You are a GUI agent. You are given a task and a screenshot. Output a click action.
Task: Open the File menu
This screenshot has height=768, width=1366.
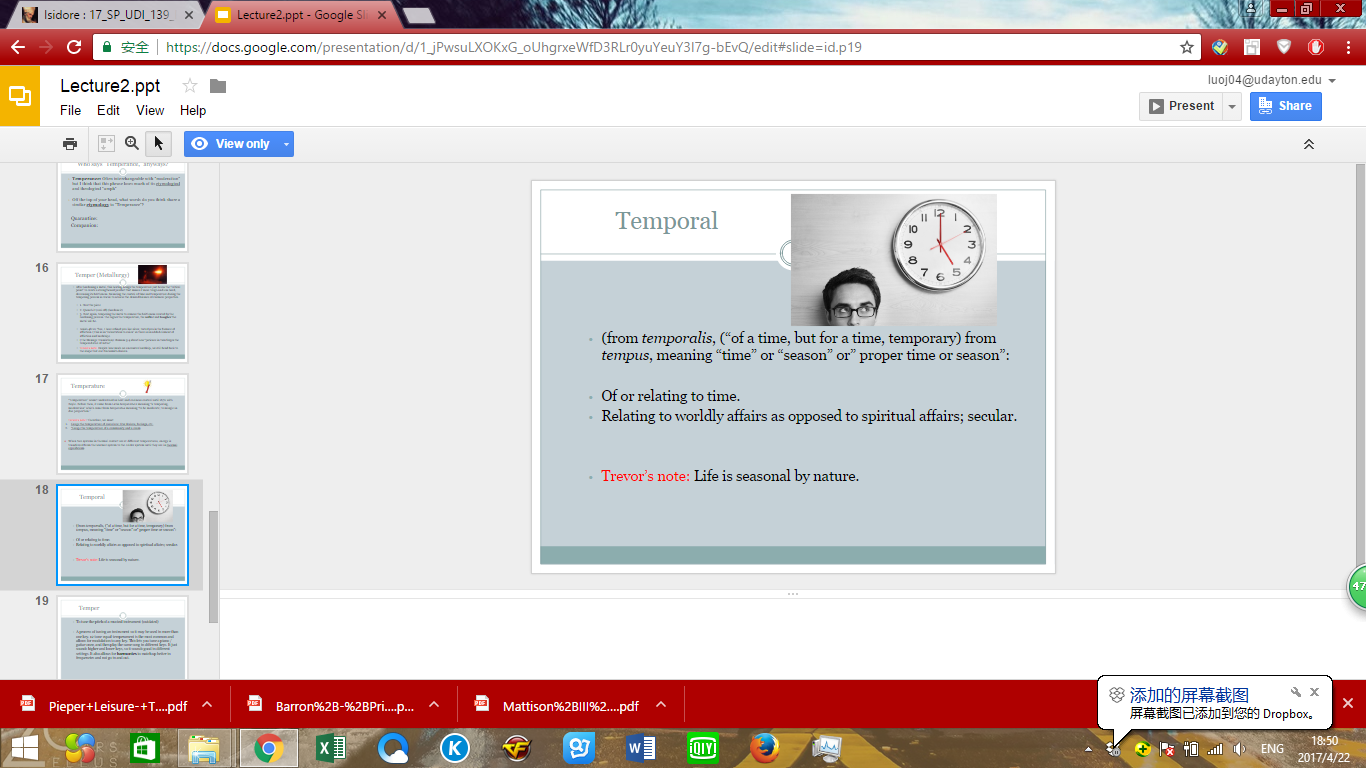point(70,110)
